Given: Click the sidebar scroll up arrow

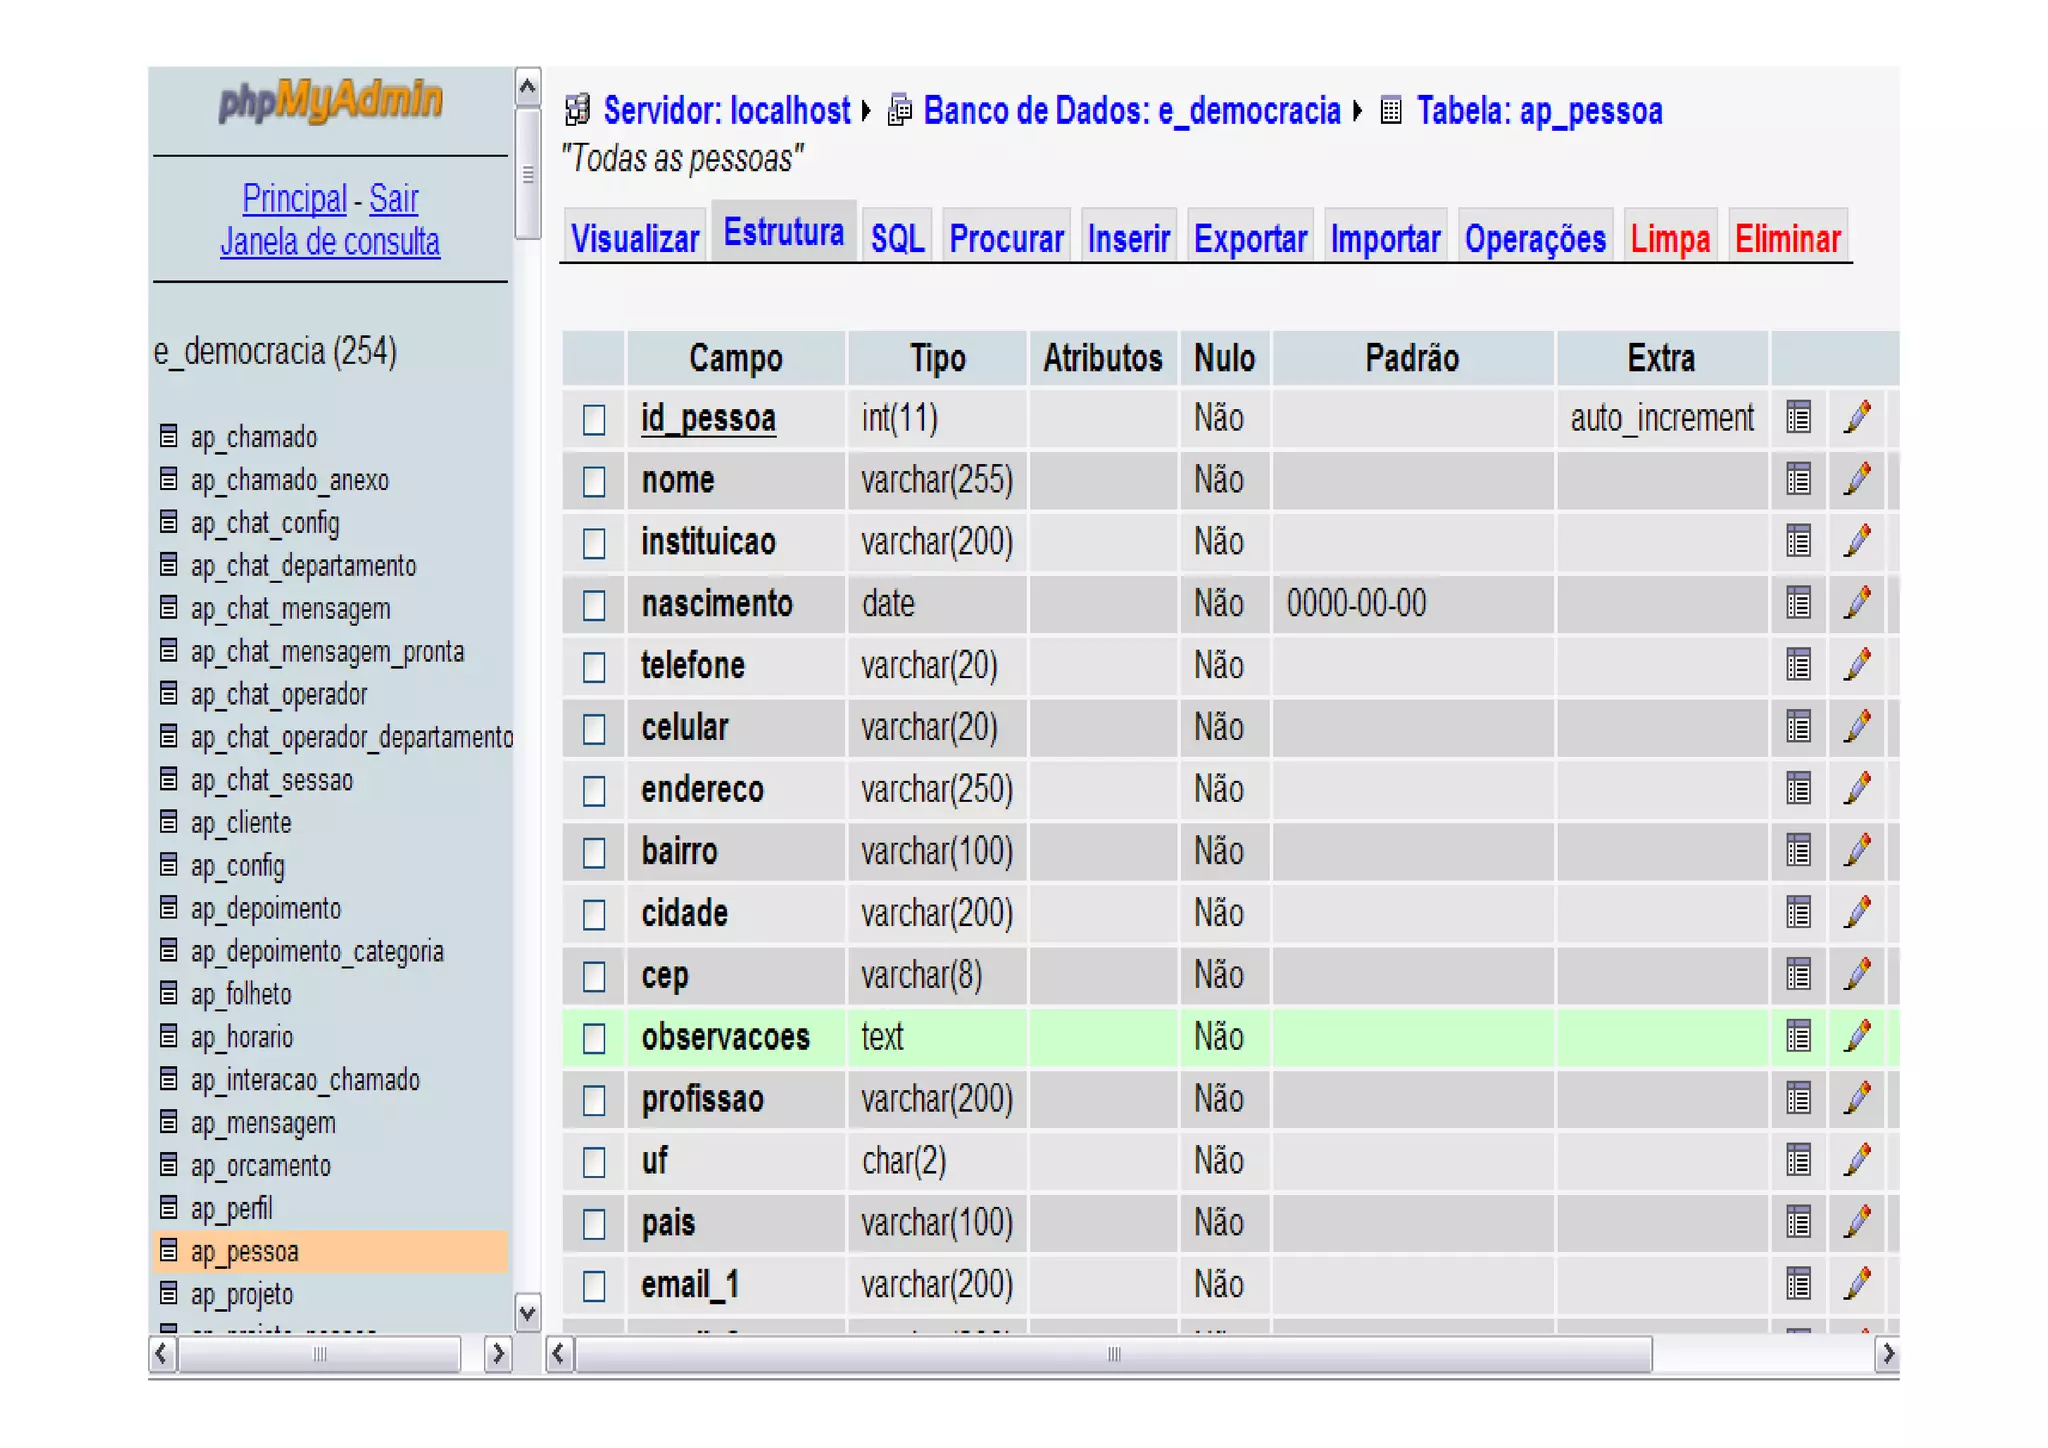Looking at the screenshot, I should (x=527, y=88).
